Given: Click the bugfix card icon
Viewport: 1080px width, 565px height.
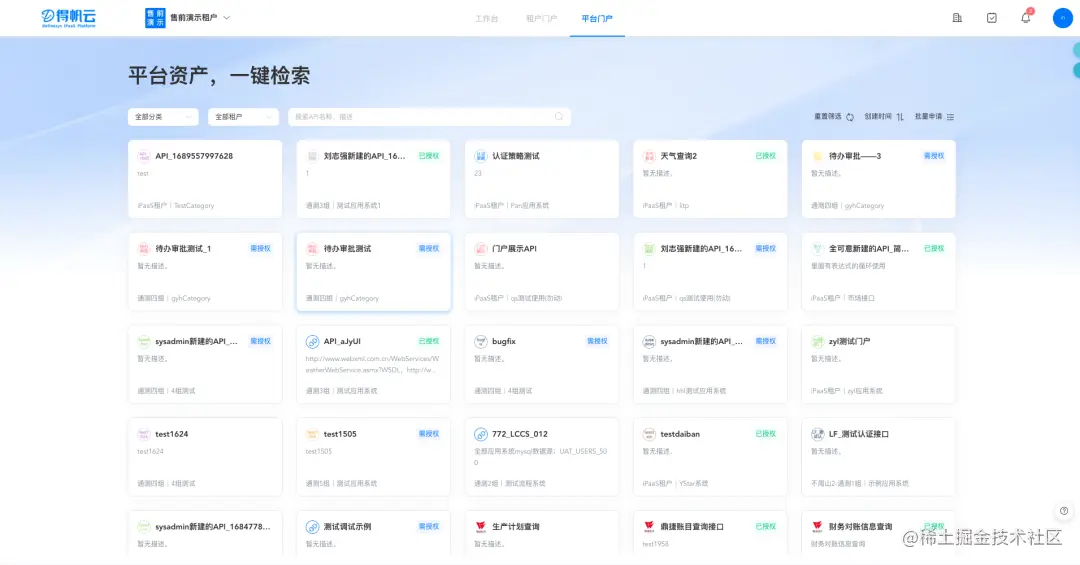Looking at the screenshot, I should pyautogui.click(x=480, y=342).
